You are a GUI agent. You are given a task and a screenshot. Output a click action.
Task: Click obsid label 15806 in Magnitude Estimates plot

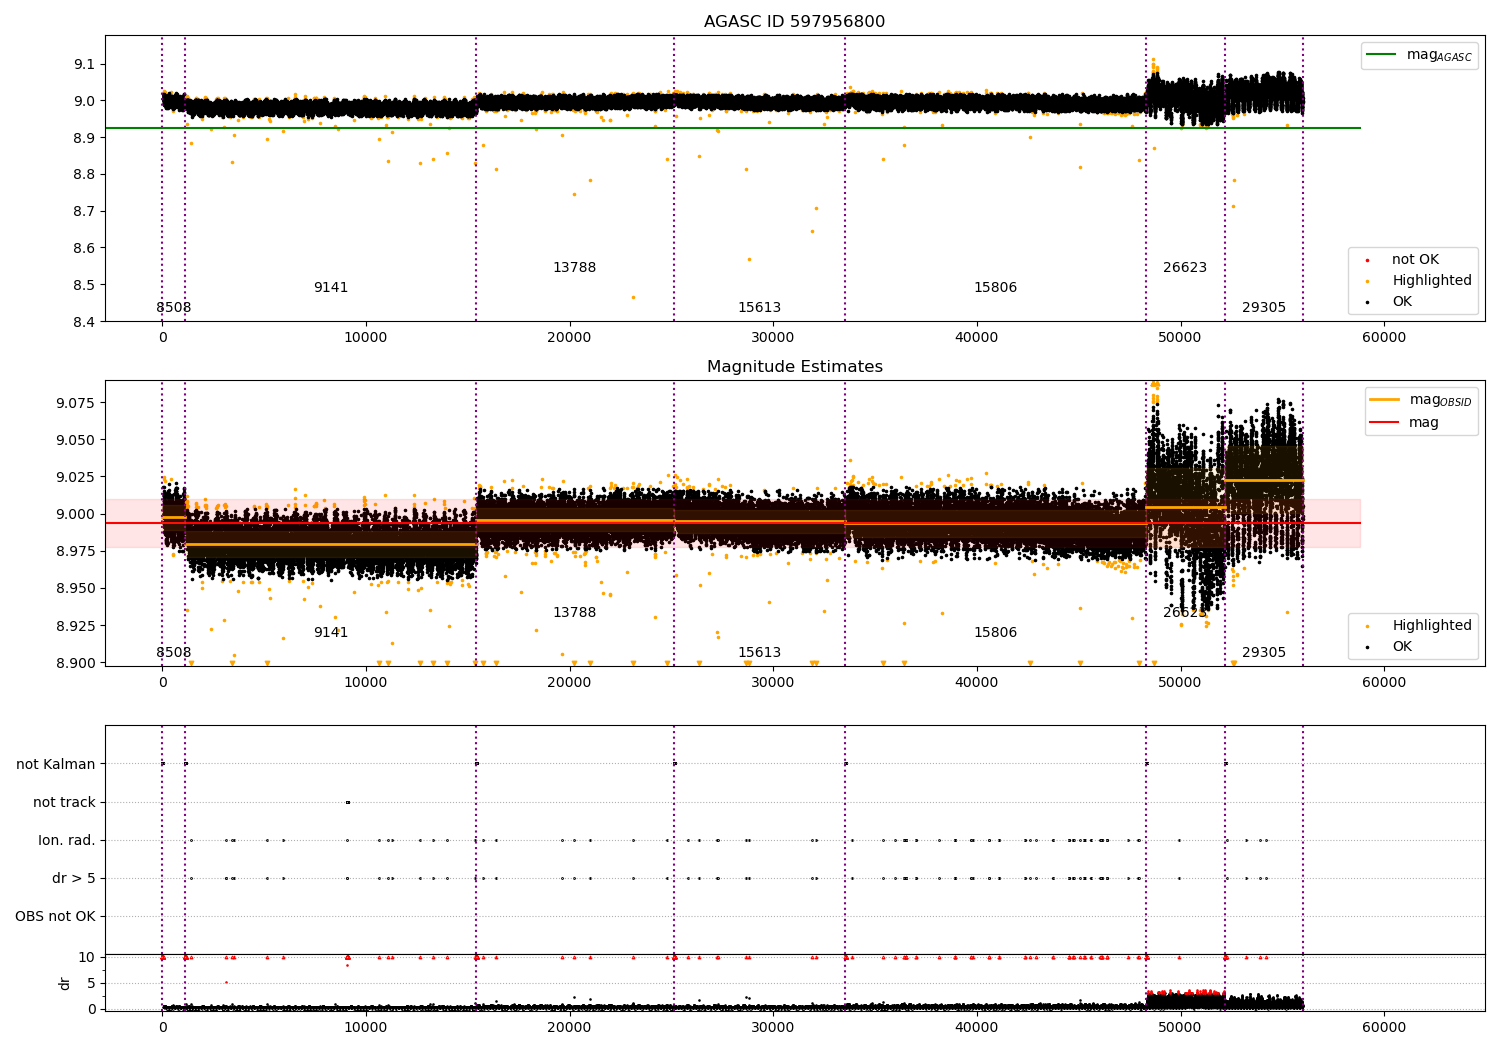pyautogui.click(x=995, y=633)
